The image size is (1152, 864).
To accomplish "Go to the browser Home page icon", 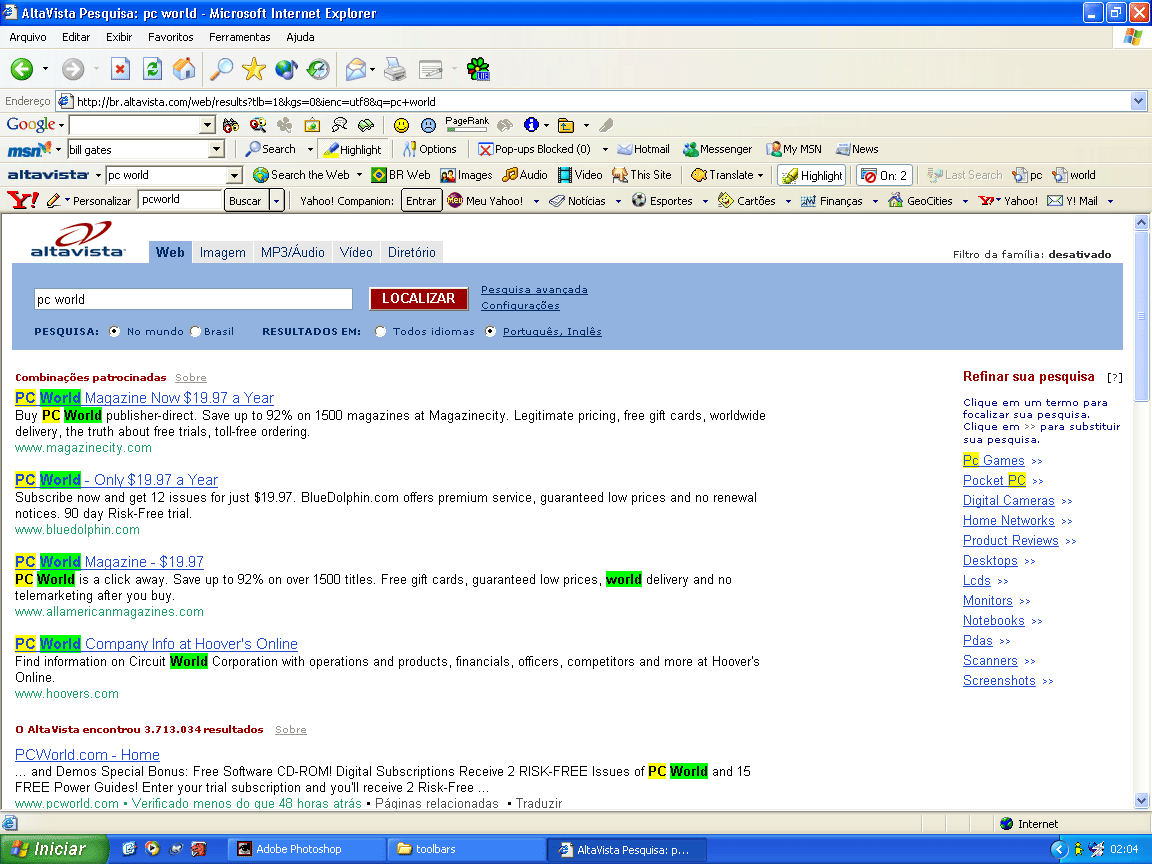I will 184,69.
